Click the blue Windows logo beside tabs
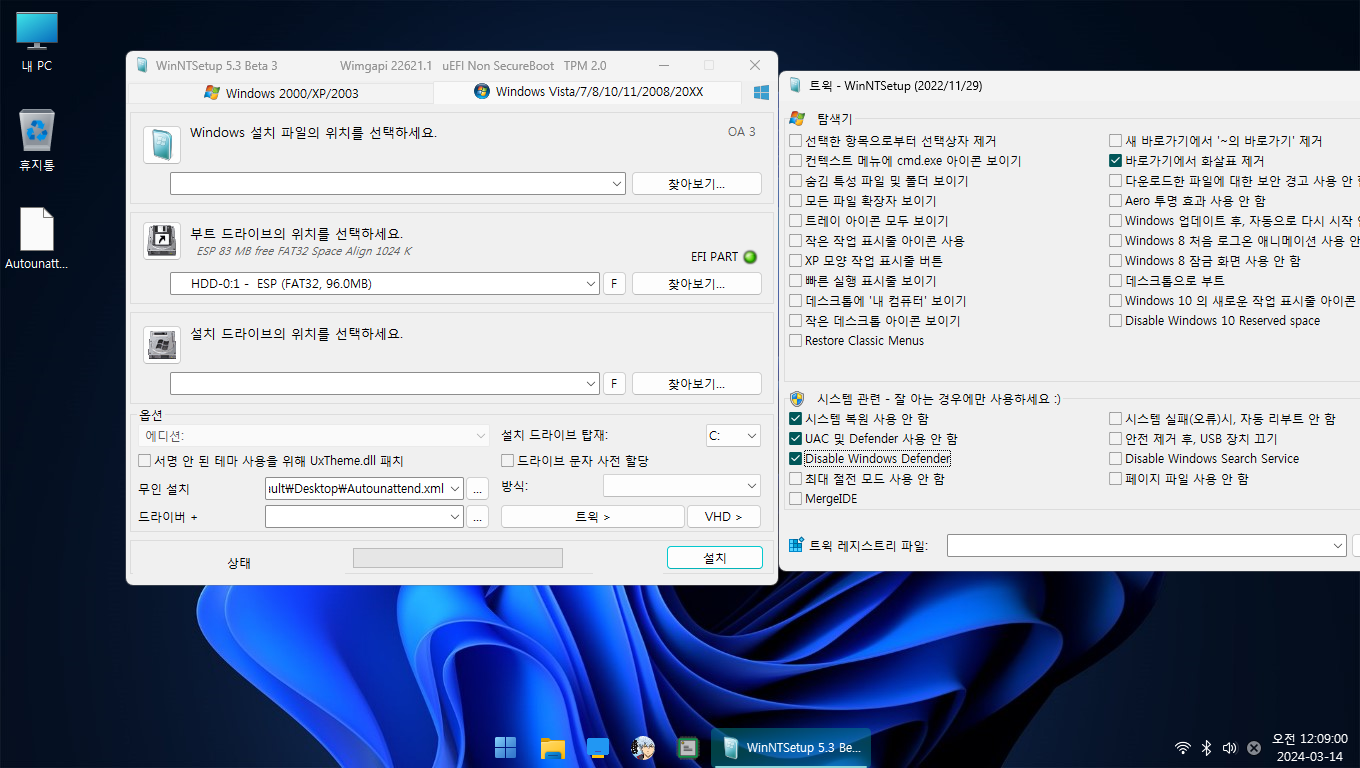The width and height of the screenshot is (1360, 768). pyautogui.click(x=761, y=92)
